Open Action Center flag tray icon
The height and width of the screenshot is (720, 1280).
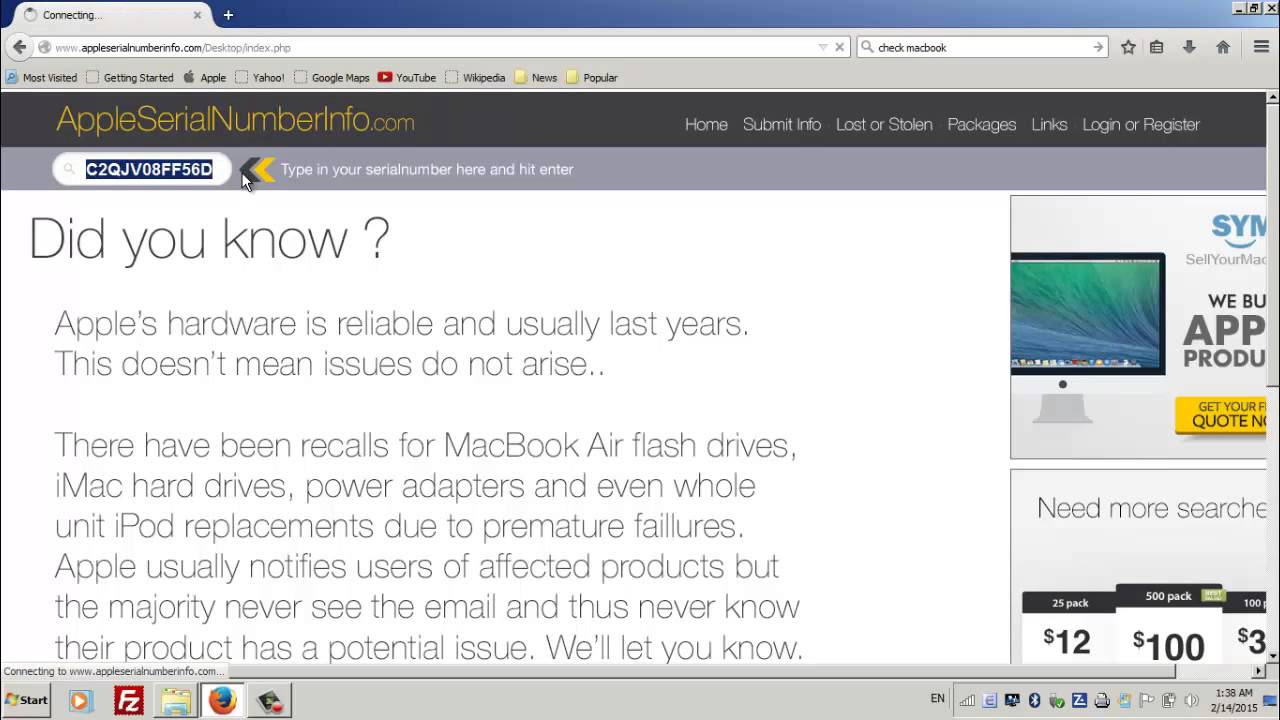point(1146,700)
